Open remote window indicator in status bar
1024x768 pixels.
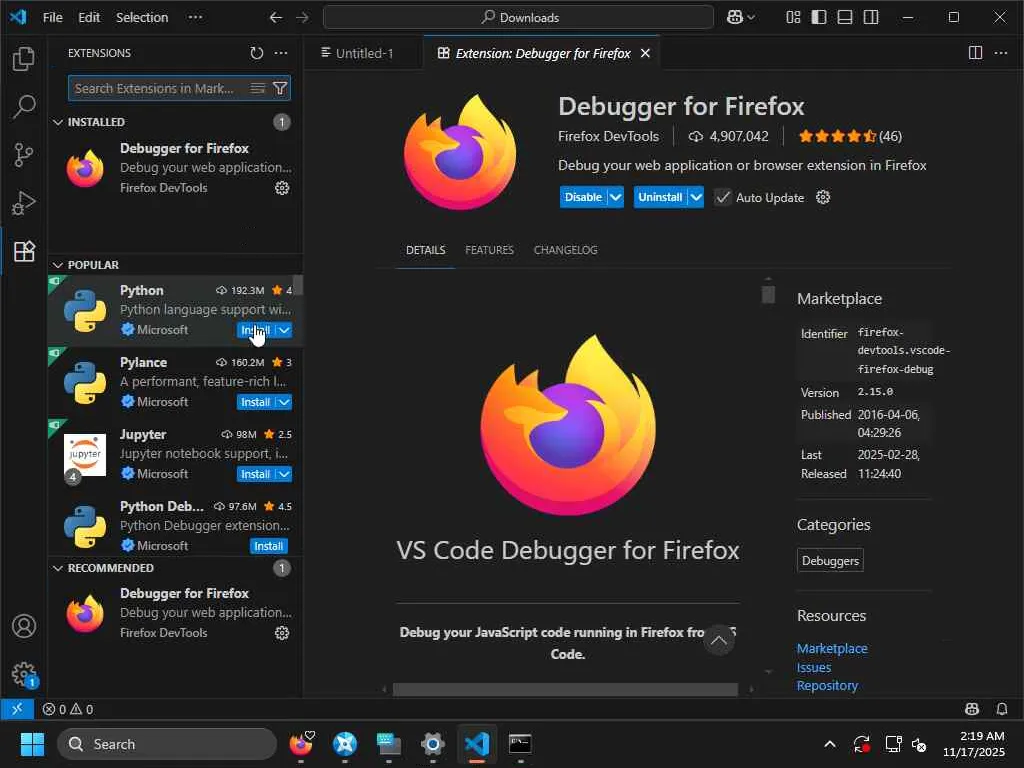17,709
